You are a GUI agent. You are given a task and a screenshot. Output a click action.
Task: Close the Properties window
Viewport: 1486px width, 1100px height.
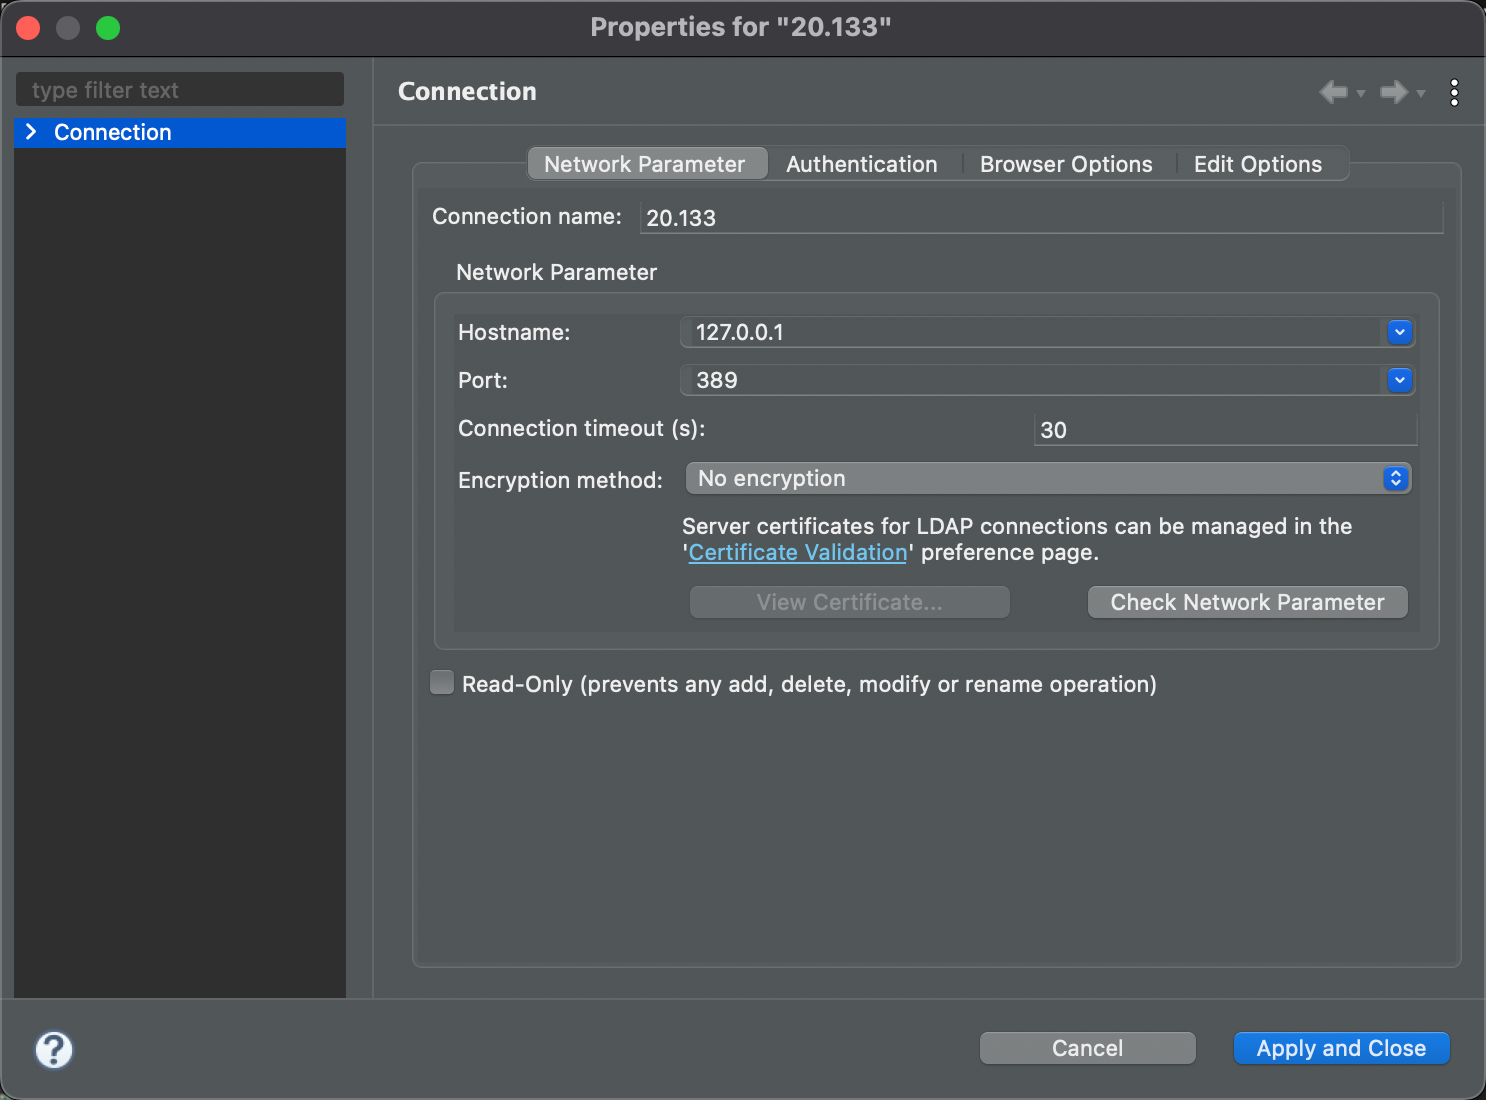pyautogui.click(x=28, y=28)
